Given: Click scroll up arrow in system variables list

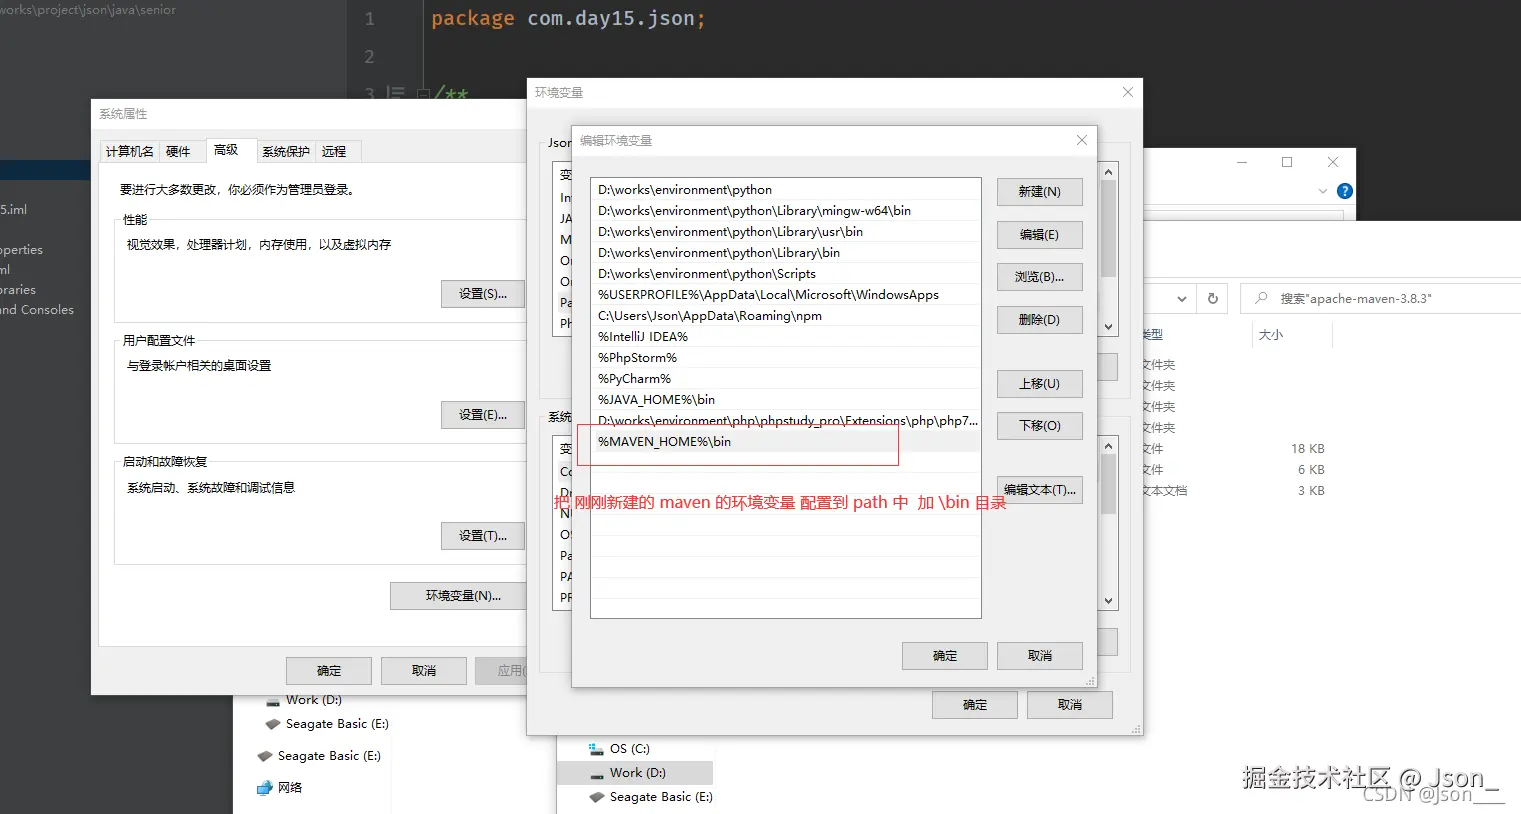Looking at the screenshot, I should (1108, 446).
